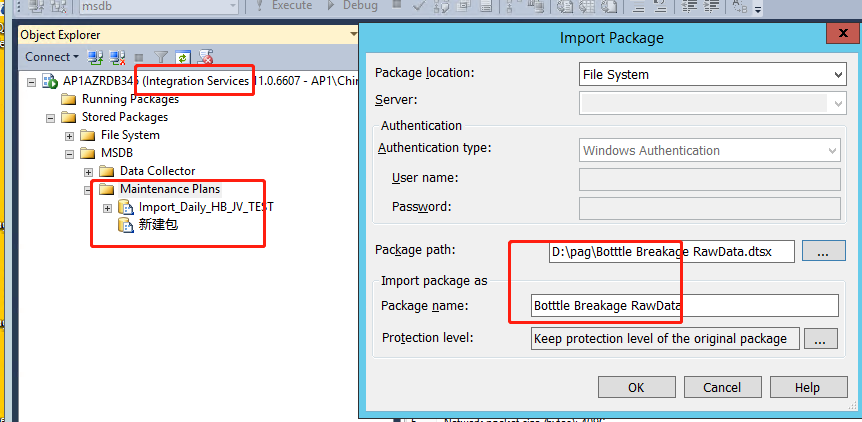Close the Import Package dialog
The width and height of the screenshot is (862, 422).
pos(843,34)
